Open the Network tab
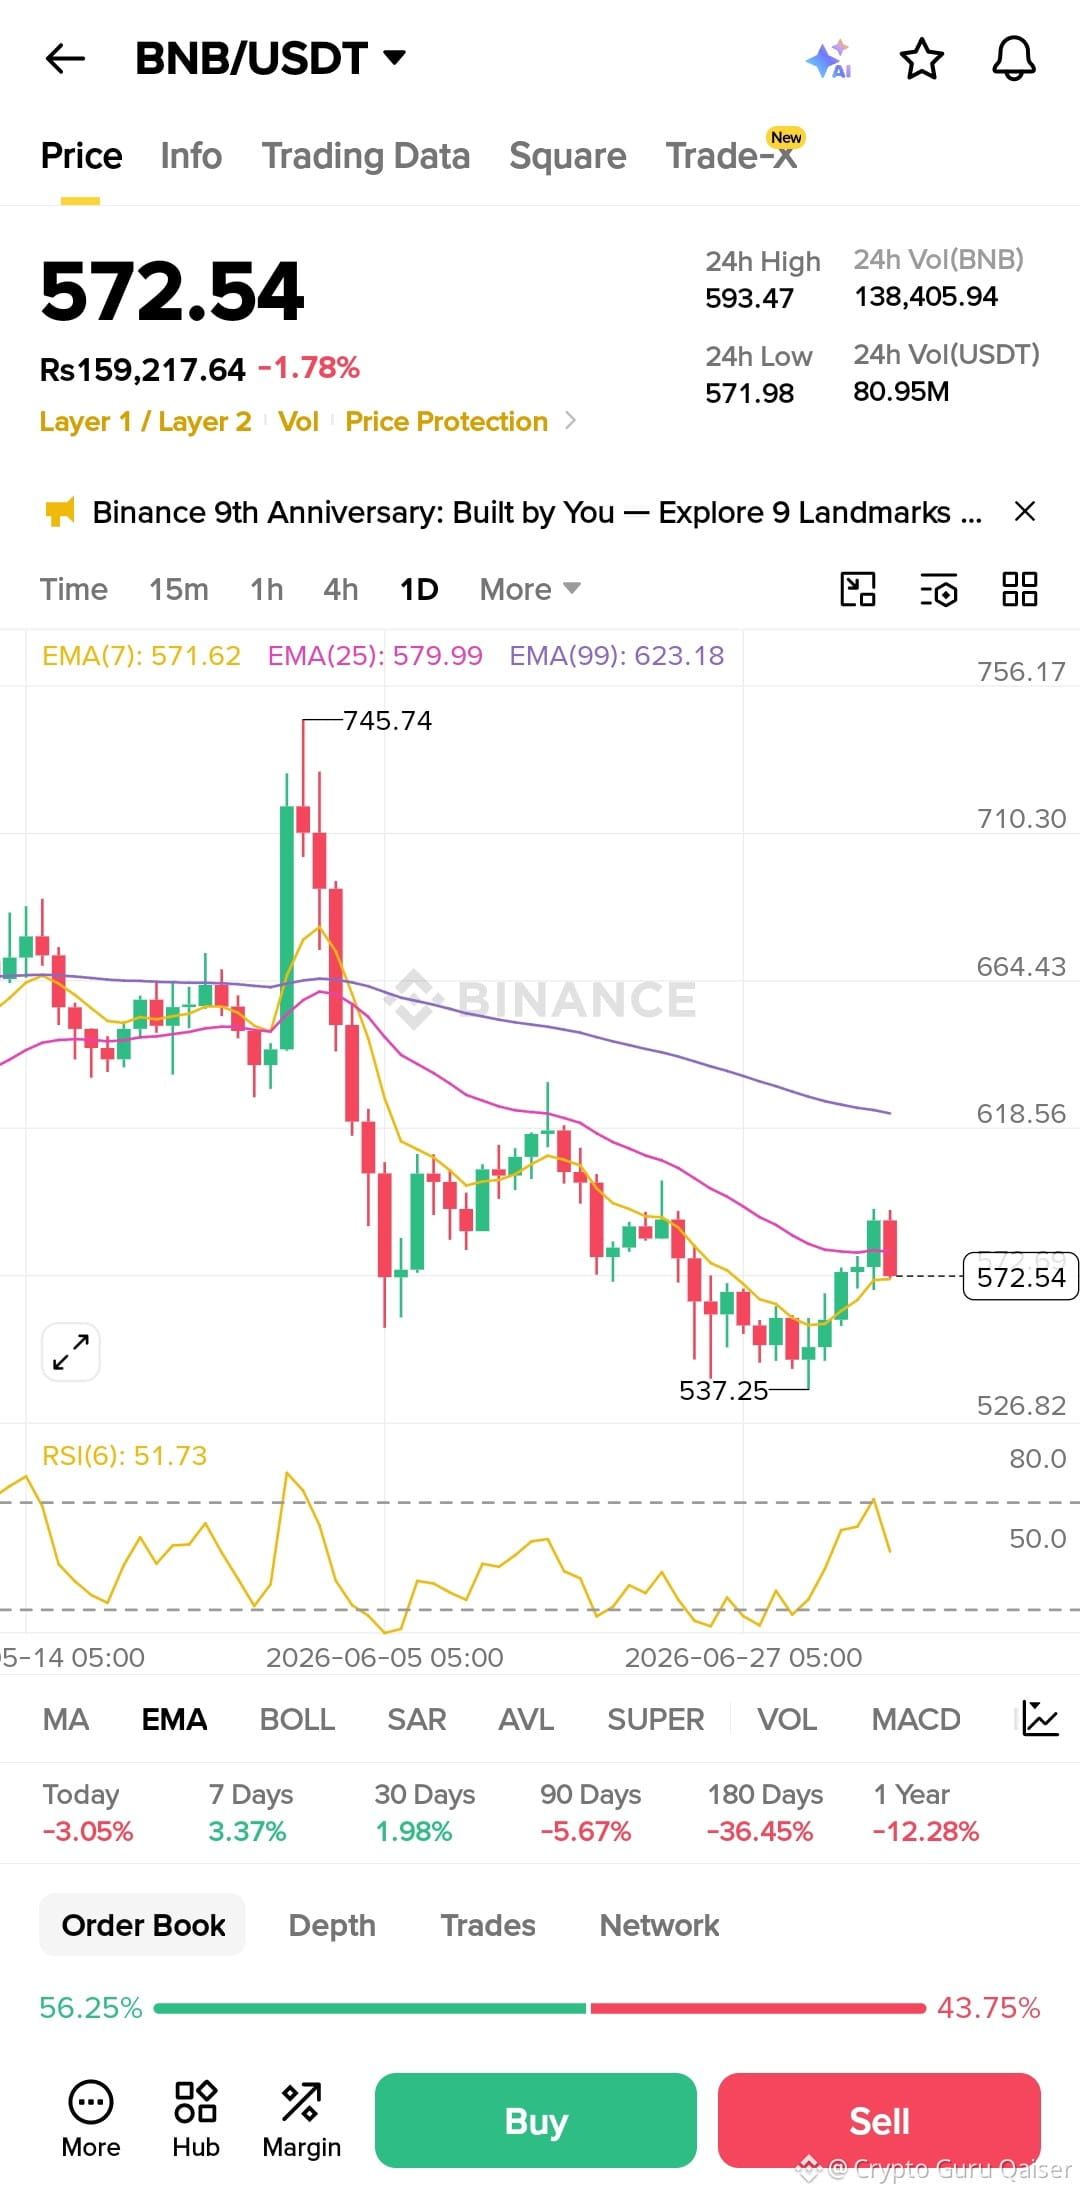 click(x=659, y=1925)
